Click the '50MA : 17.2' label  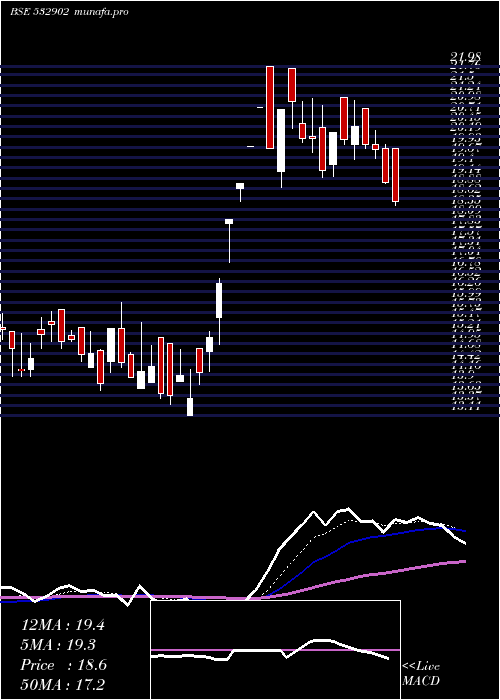point(63,685)
